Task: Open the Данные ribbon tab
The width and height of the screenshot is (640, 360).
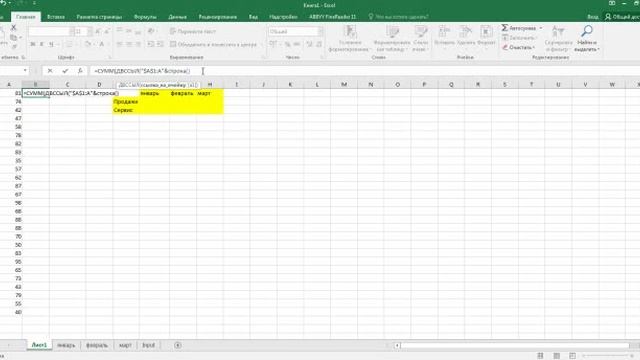Action: point(177,17)
